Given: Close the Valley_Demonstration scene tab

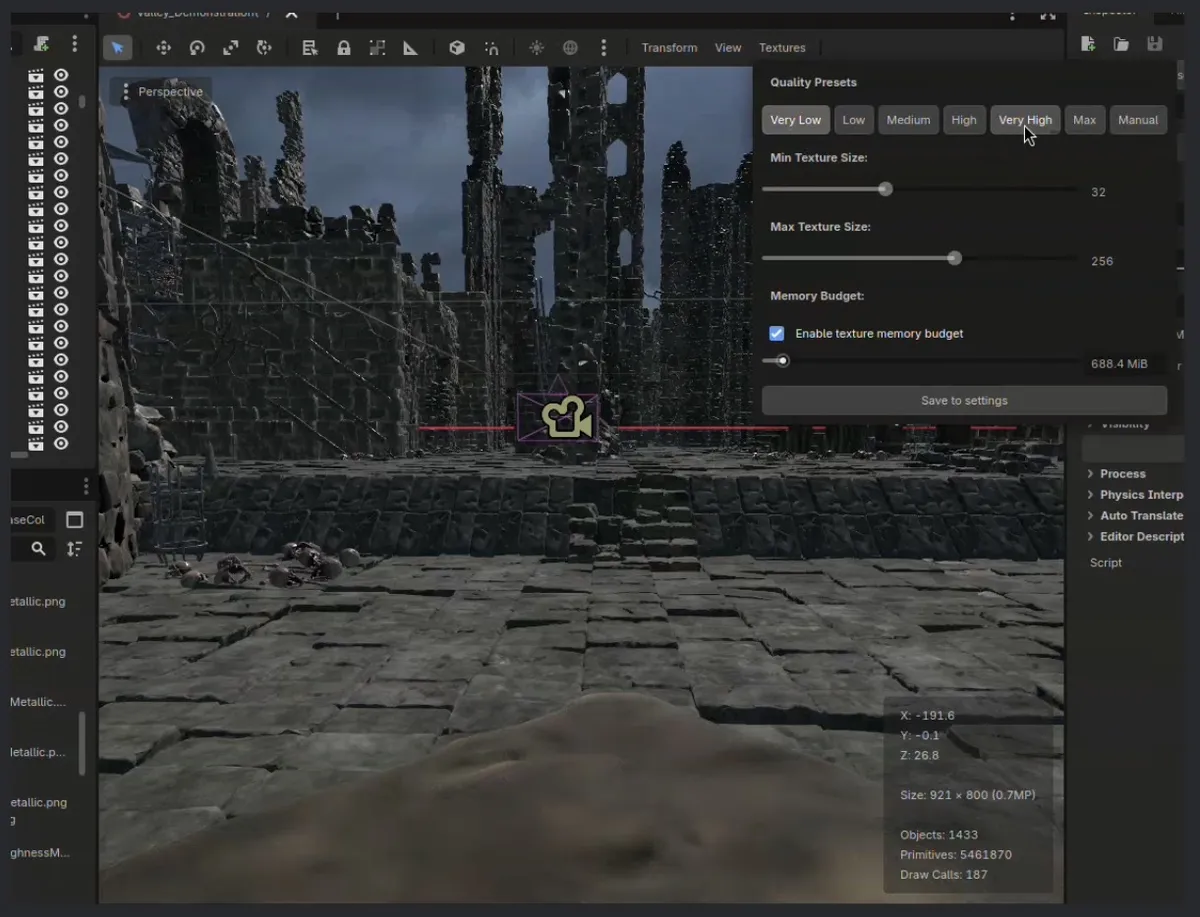Looking at the screenshot, I should 291,13.
